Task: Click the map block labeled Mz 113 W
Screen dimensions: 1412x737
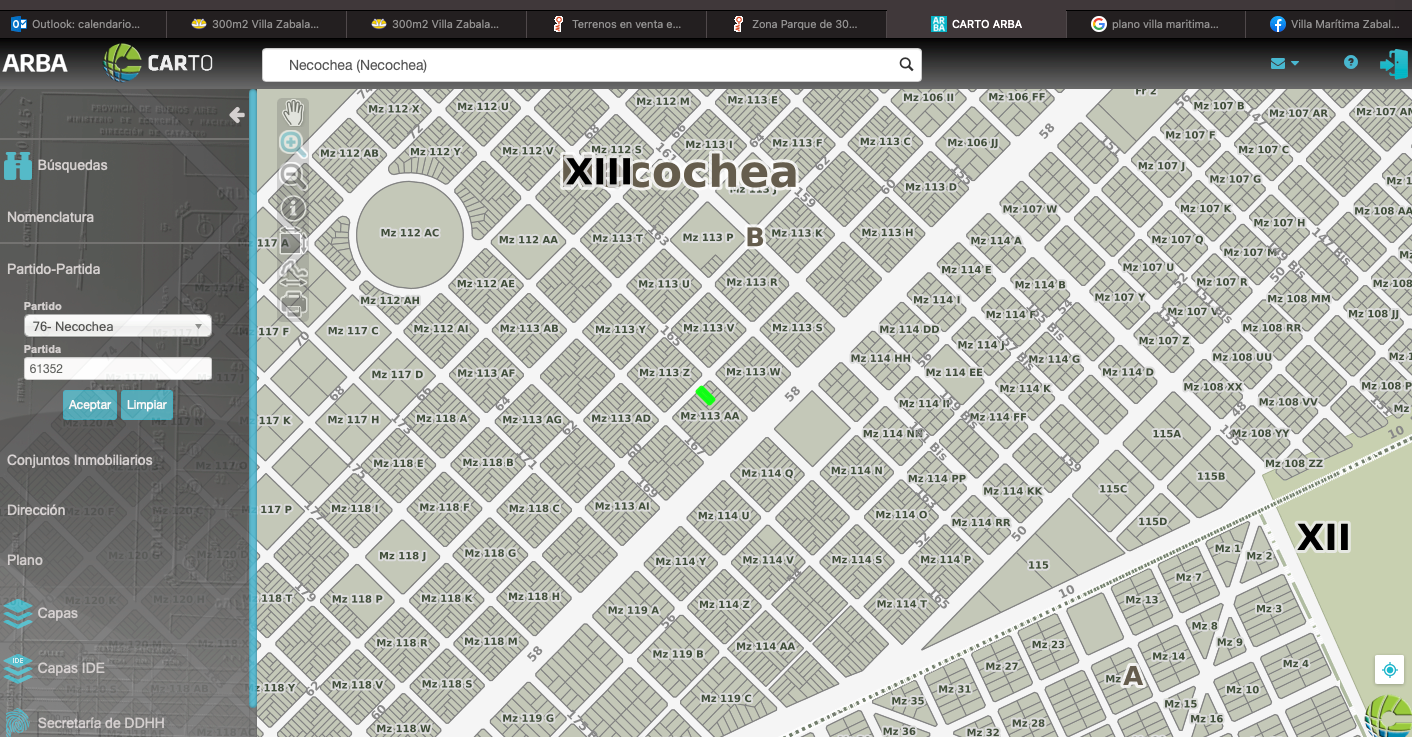Action: pyautogui.click(x=756, y=372)
